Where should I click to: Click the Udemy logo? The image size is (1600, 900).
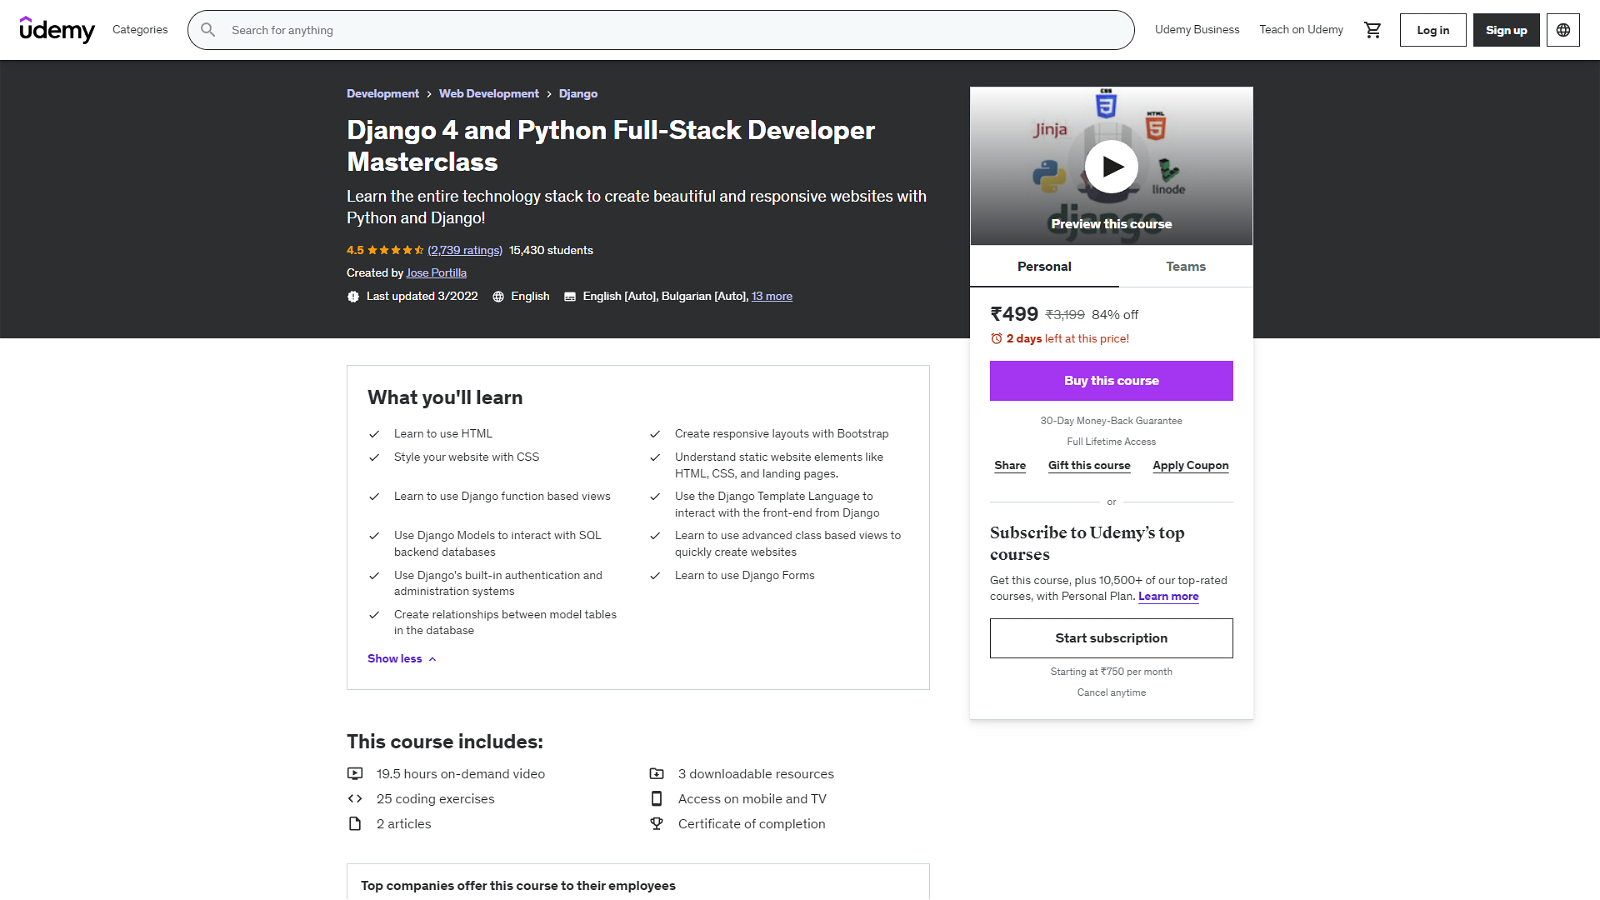point(57,30)
